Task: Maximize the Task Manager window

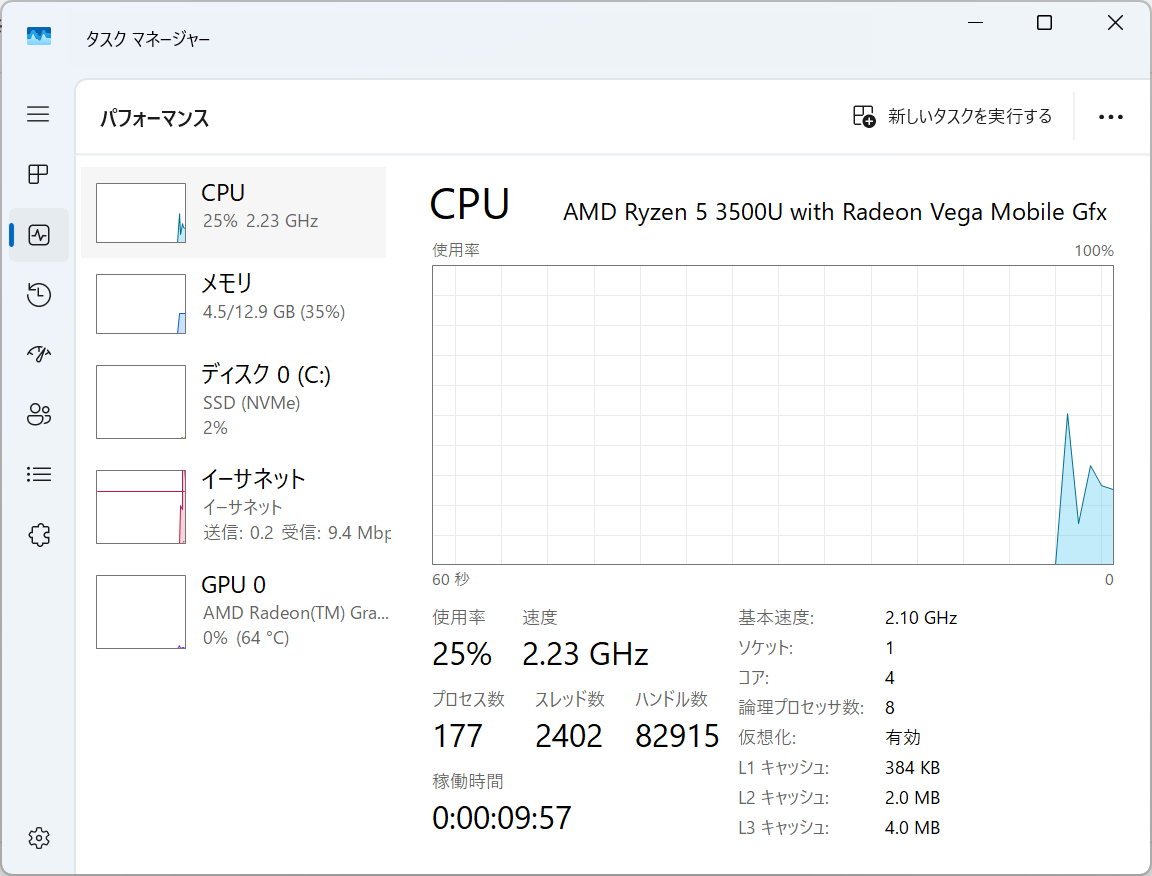Action: (1044, 23)
